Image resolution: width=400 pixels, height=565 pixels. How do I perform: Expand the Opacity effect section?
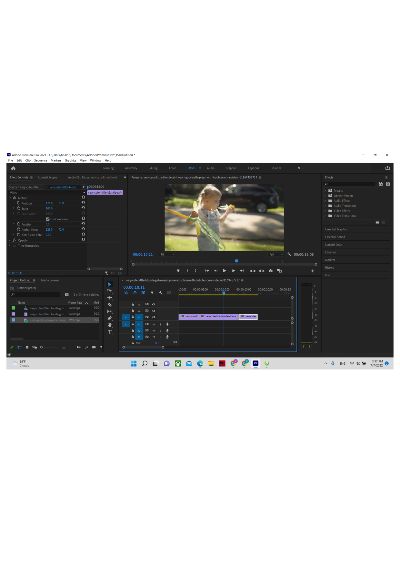[x=10, y=240]
